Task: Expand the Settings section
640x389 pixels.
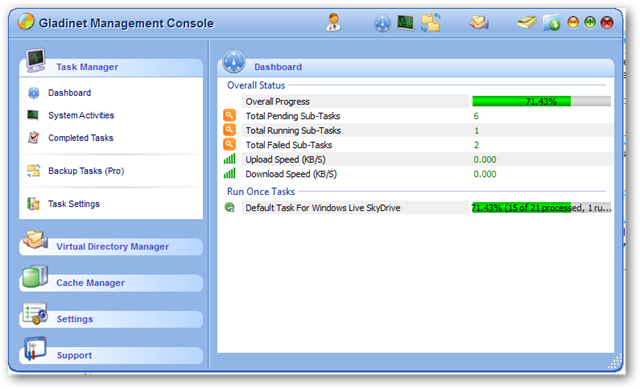Action: [111, 319]
